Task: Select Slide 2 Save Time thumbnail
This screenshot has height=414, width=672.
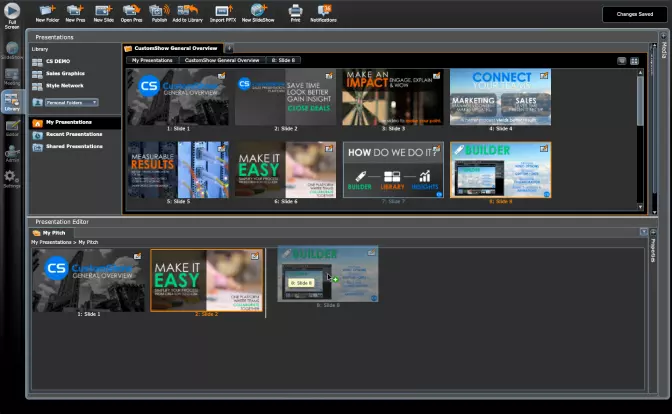Action: point(285,97)
